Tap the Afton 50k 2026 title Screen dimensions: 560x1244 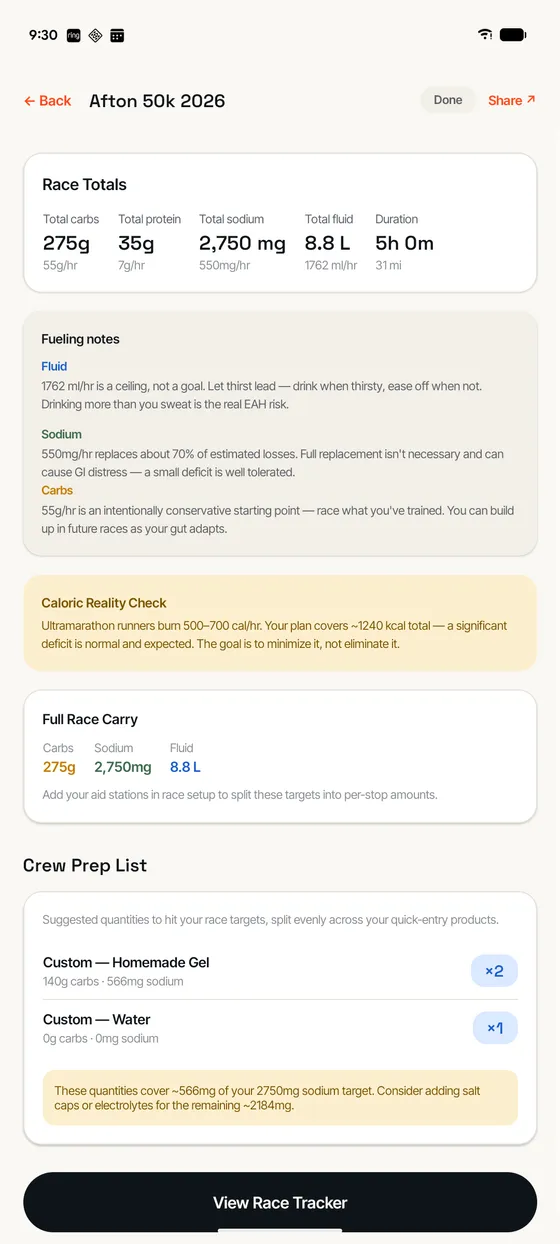tap(157, 101)
